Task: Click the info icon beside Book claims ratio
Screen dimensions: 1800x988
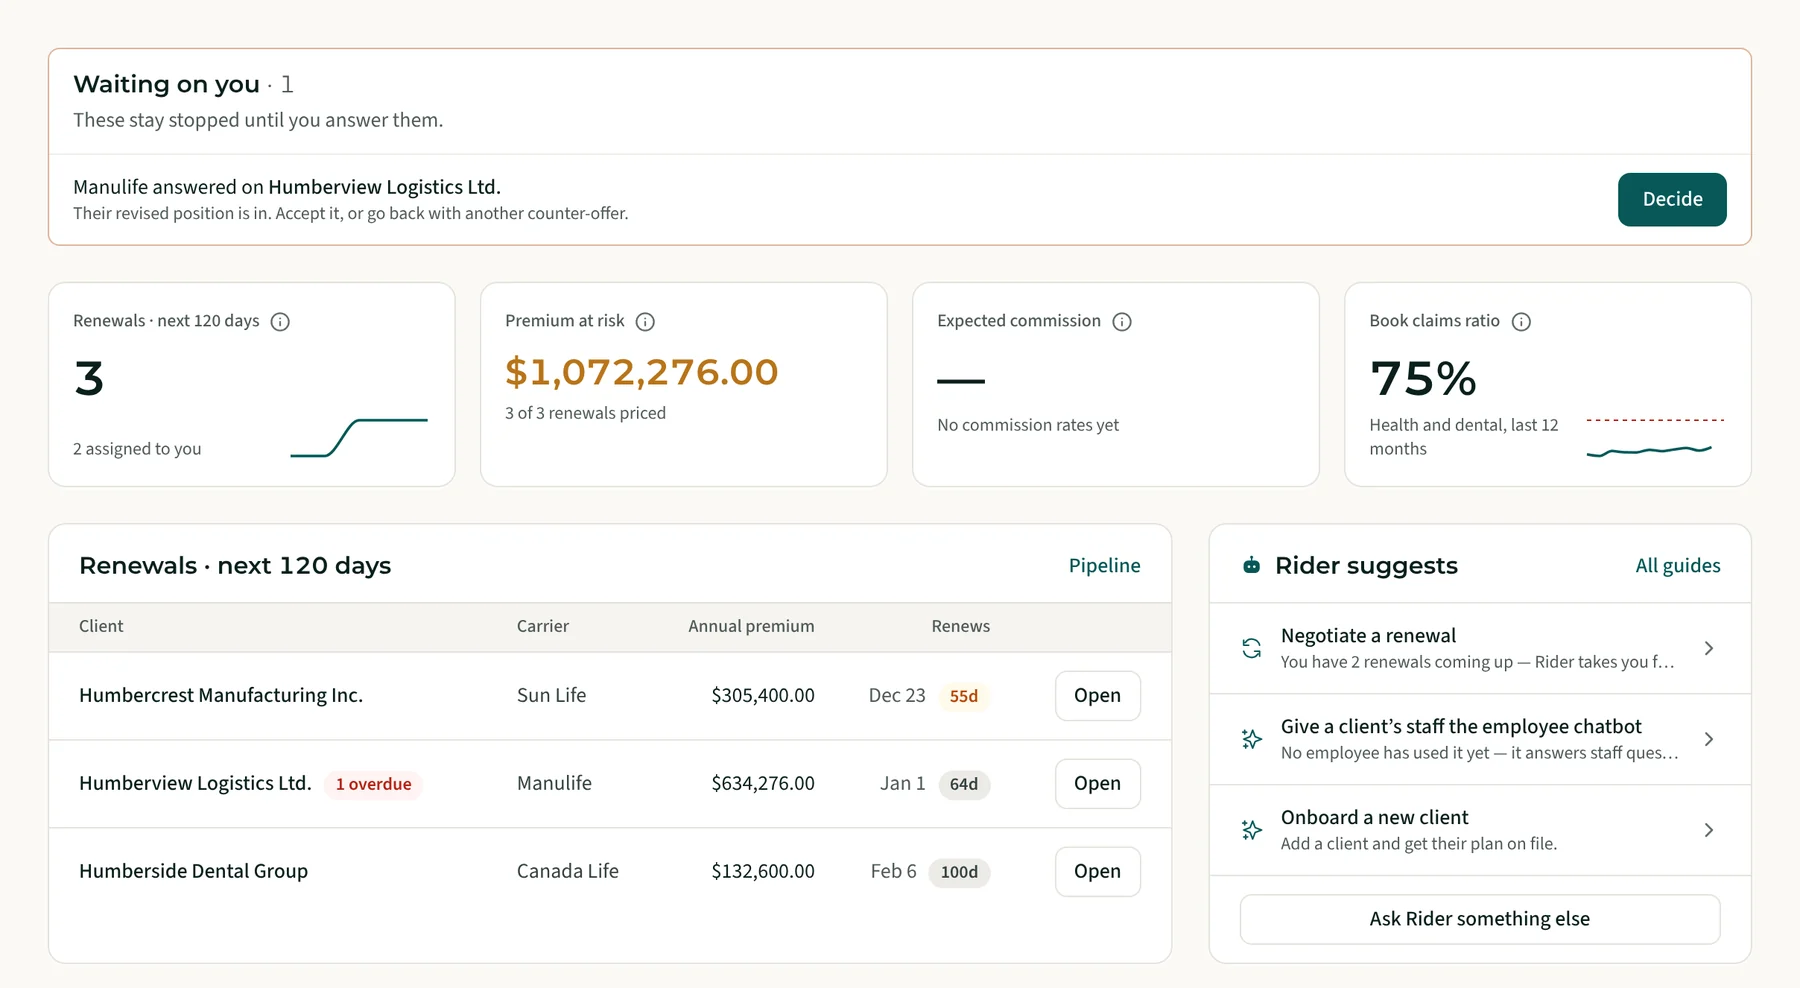Action: (1521, 321)
